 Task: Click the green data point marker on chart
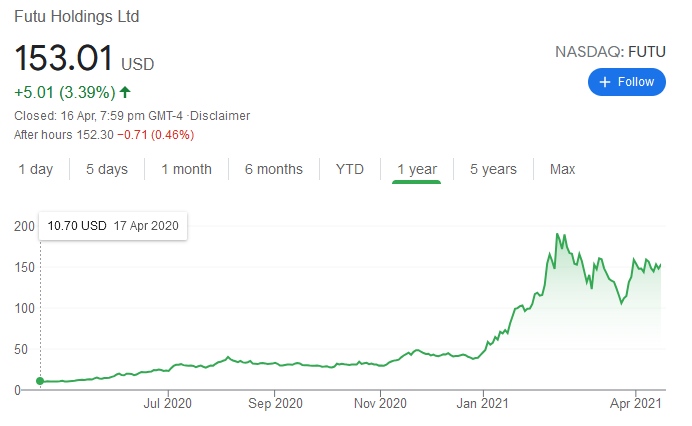coord(40,381)
